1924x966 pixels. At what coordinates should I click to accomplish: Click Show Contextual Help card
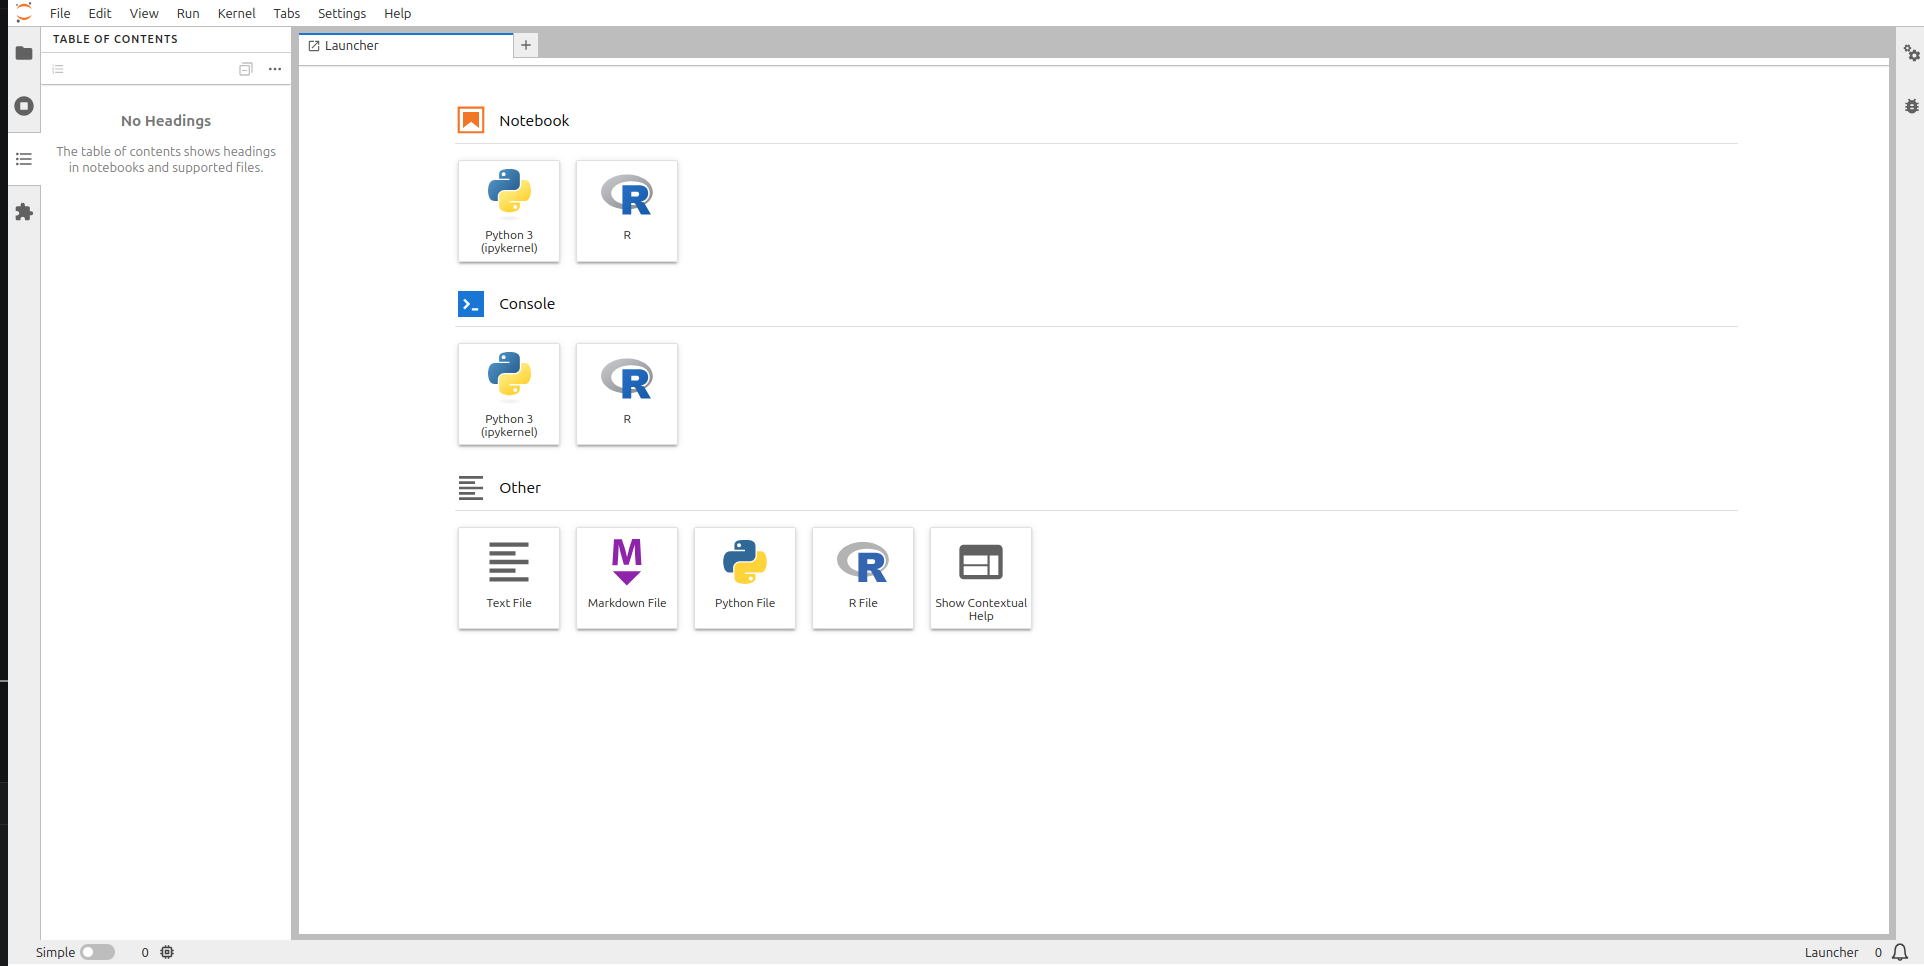(x=981, y=578)
